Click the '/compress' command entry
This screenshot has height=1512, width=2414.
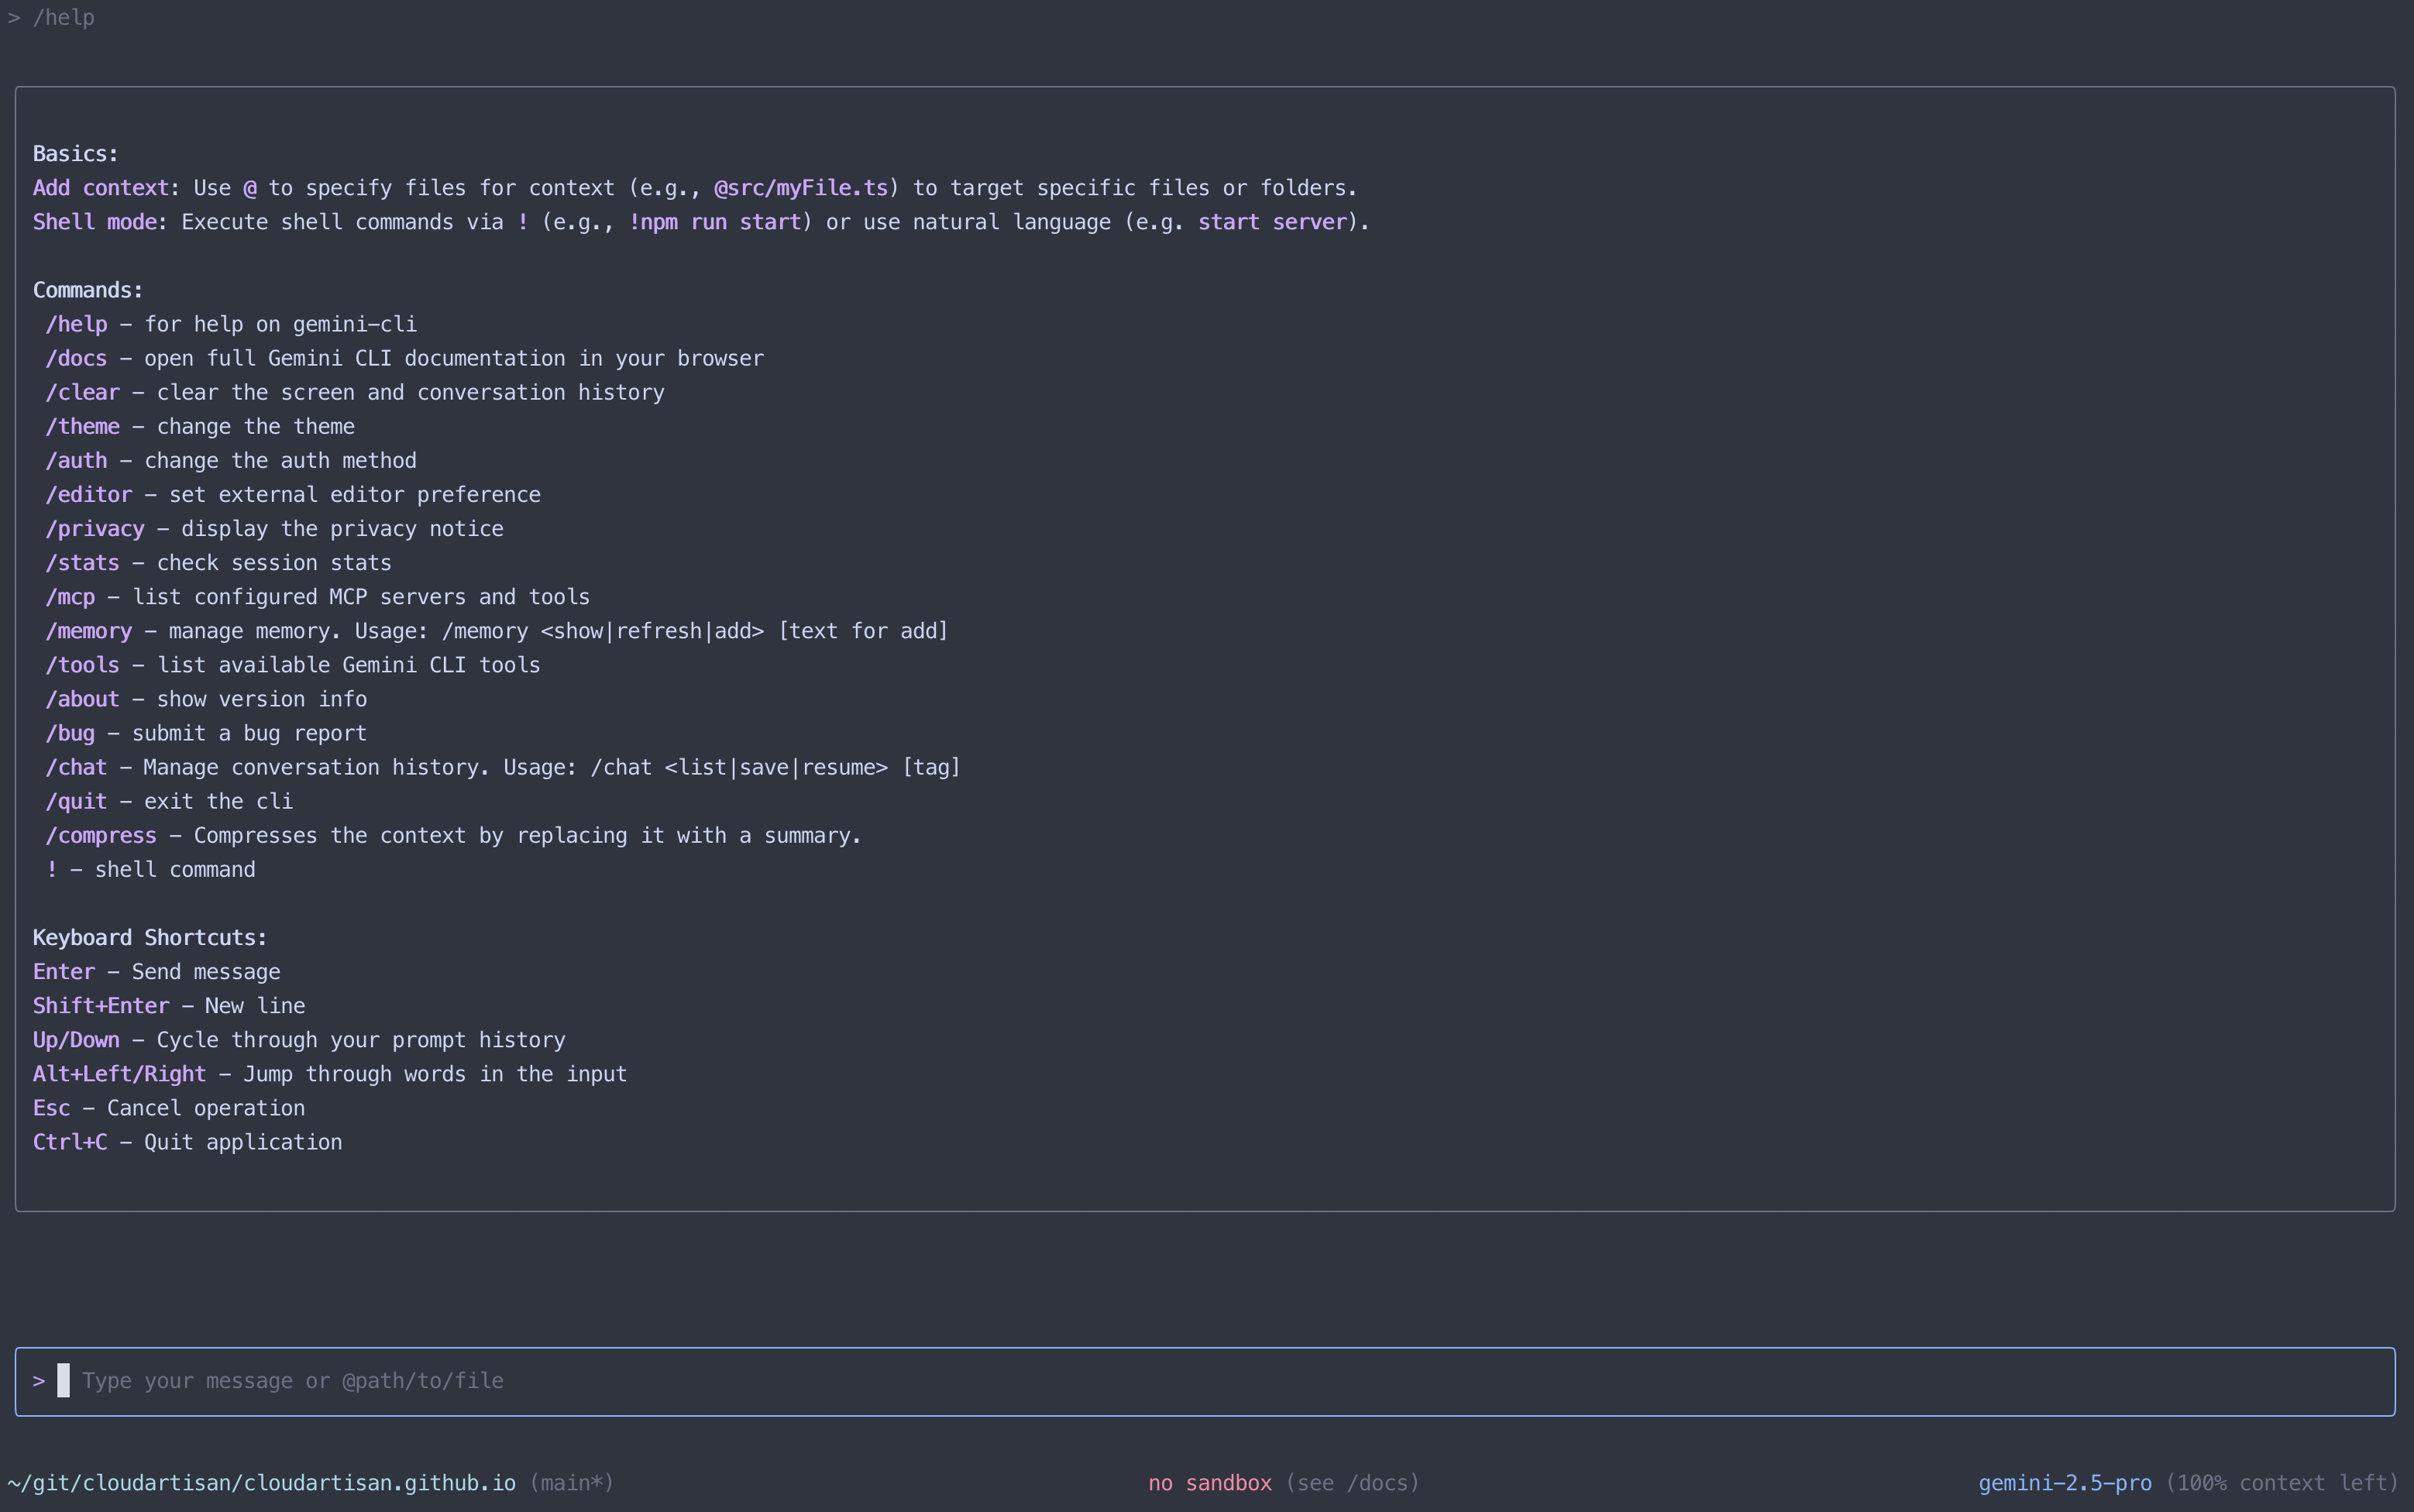point(453,835)
